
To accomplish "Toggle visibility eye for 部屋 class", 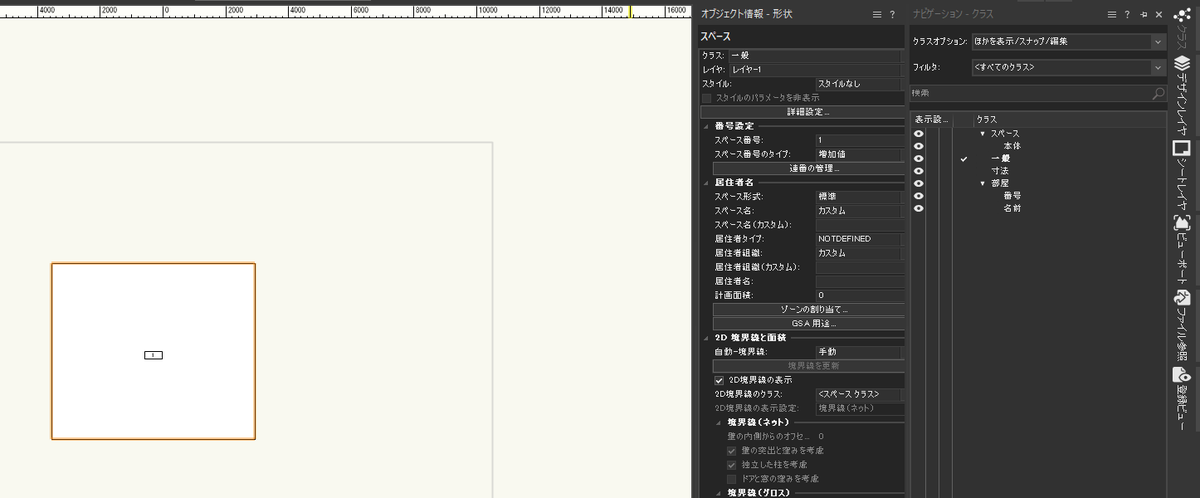I will pos(918,183).
